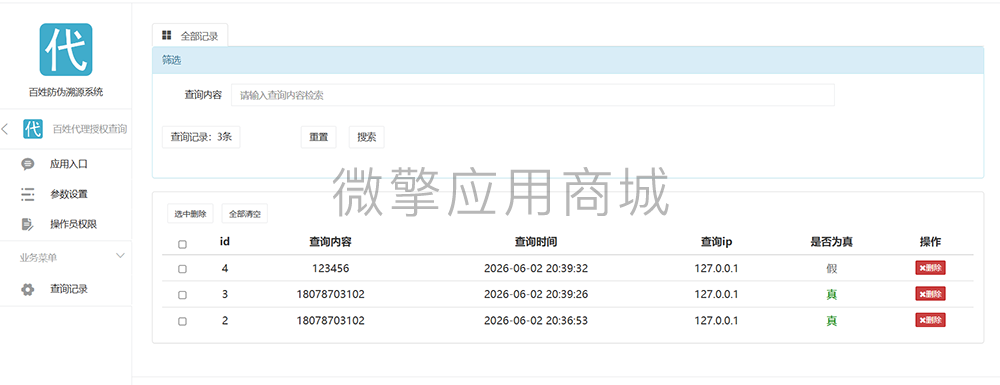Click 18078703102 in row id 3

click(x=330, y=294)
